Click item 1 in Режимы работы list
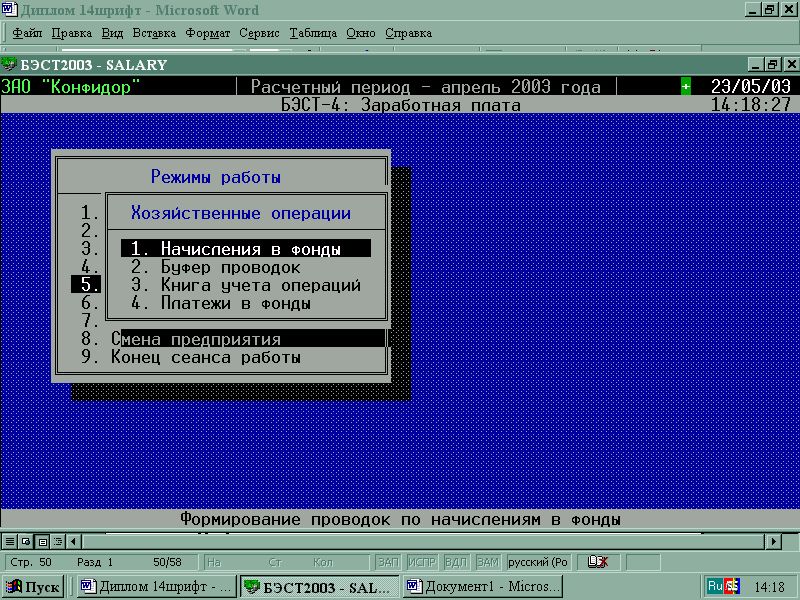Image resolution: width=800 pixels, height=600 pixels. 90,212
